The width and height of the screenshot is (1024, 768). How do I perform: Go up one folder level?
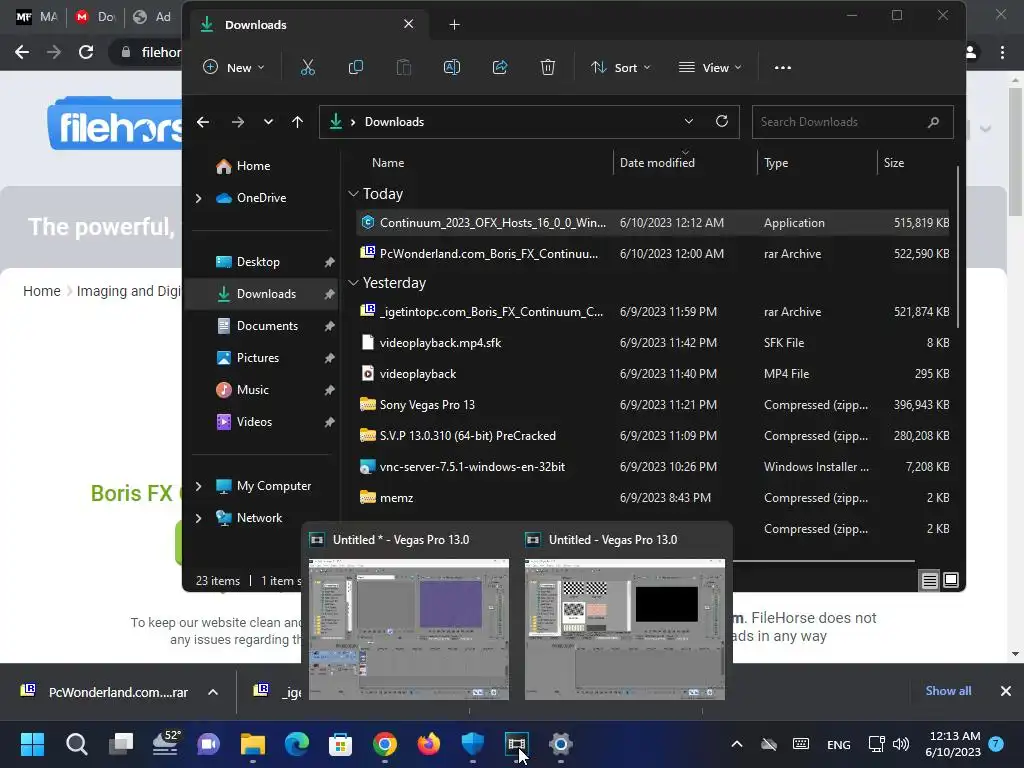(x=297, y=122)
